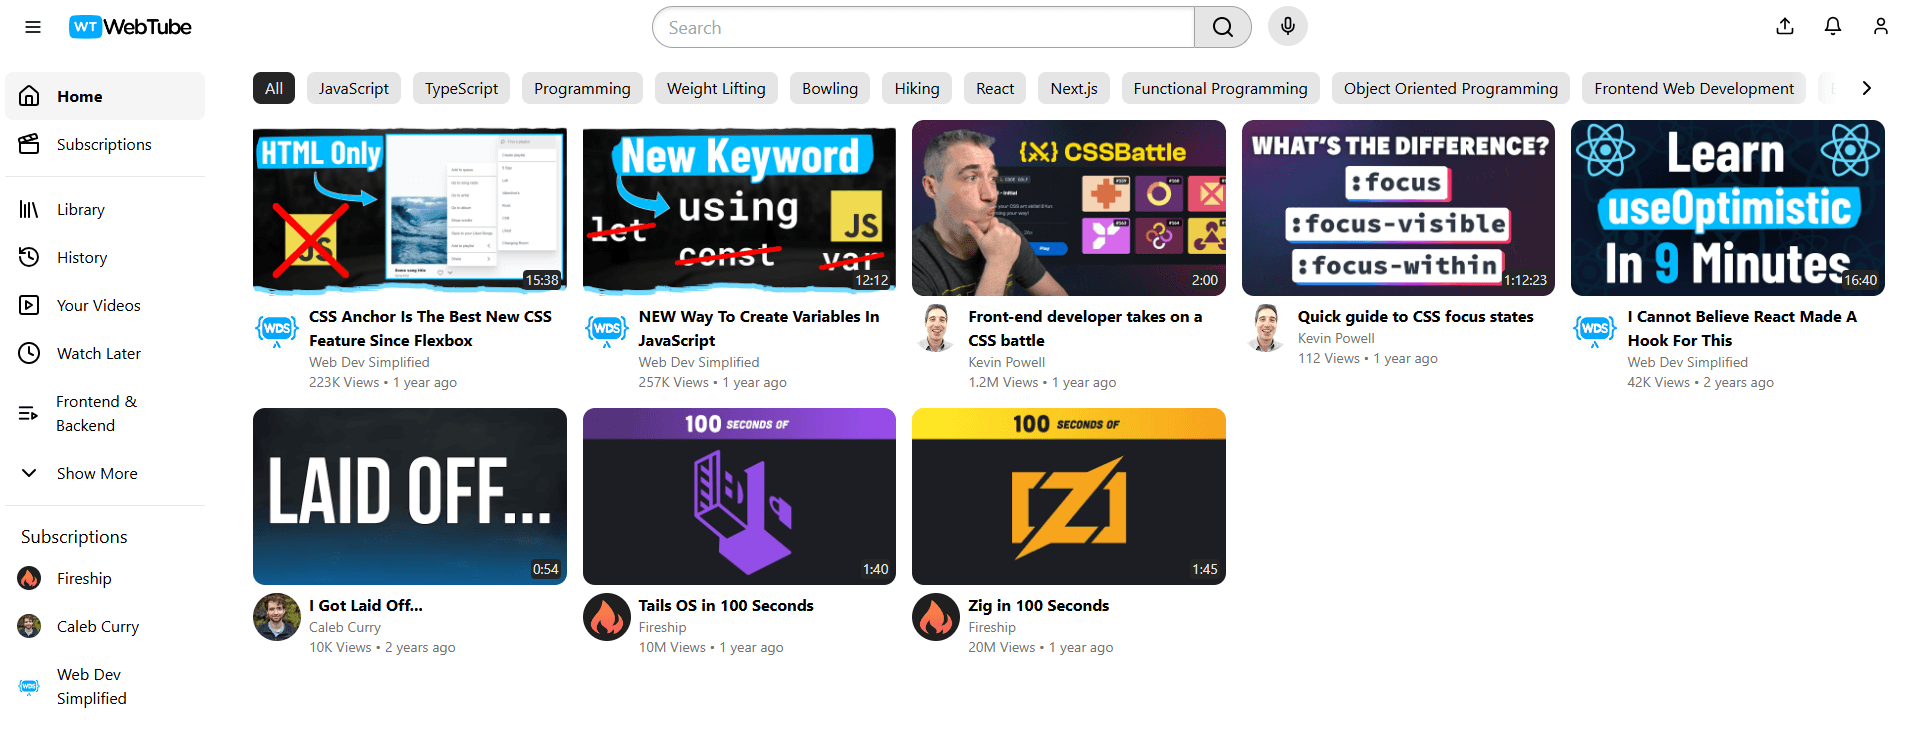This screenshot has height=729, width=1915.
Task: Open Web Dev Simplified name under CSS Anchor
Action: pyautogui.click(x=369, y=362)
